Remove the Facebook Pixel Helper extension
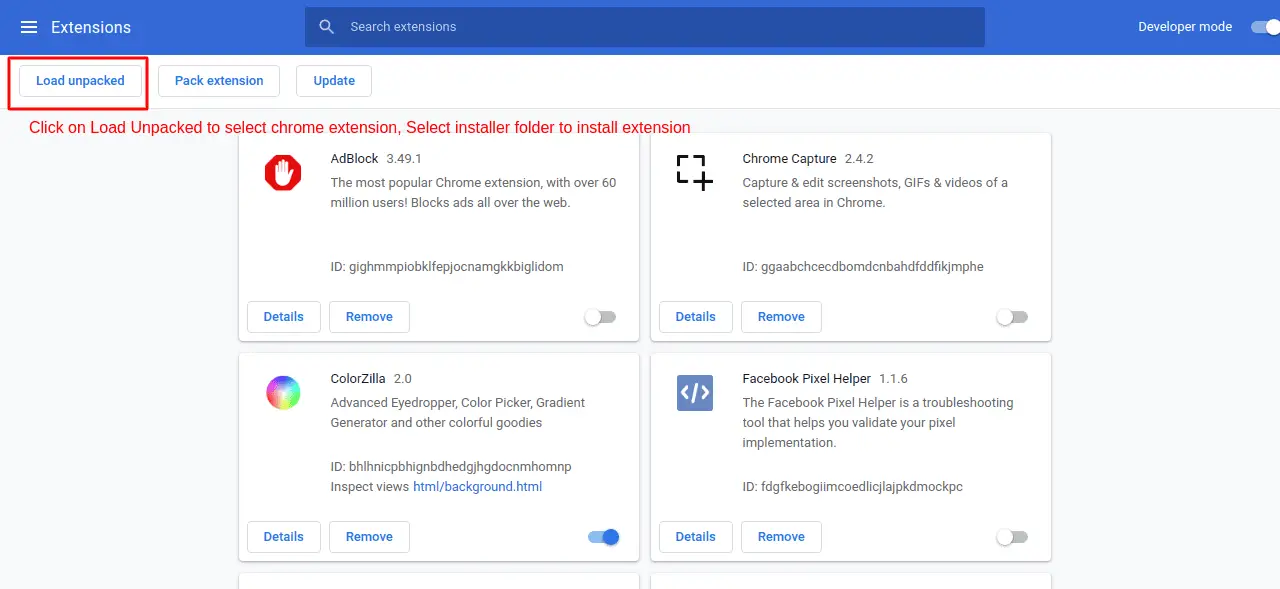Viewport: 1280px width, 589px height. (x=781, y=537)
